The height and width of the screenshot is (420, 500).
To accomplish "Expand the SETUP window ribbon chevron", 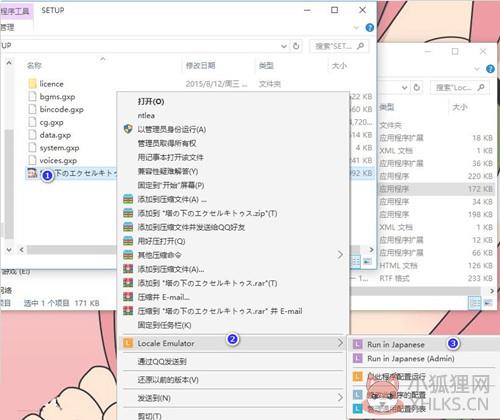I will (356, 28).
